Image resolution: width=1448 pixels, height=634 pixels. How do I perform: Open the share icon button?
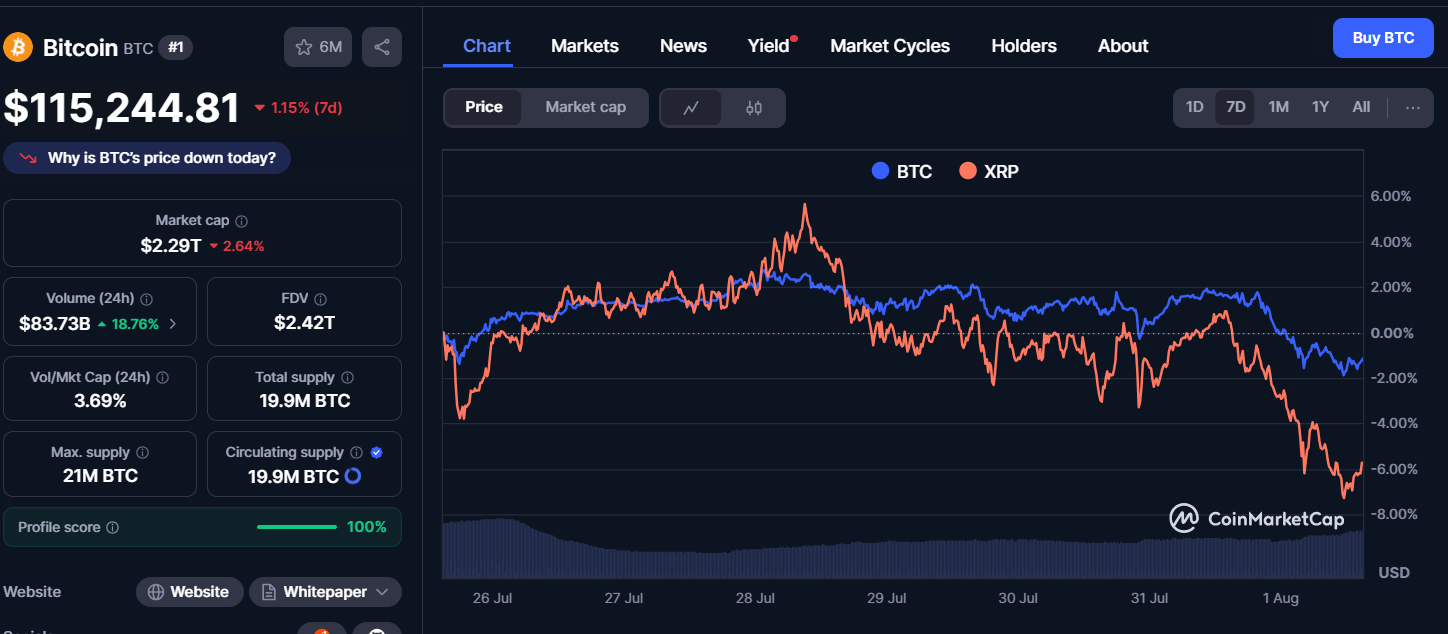(381, 47)
